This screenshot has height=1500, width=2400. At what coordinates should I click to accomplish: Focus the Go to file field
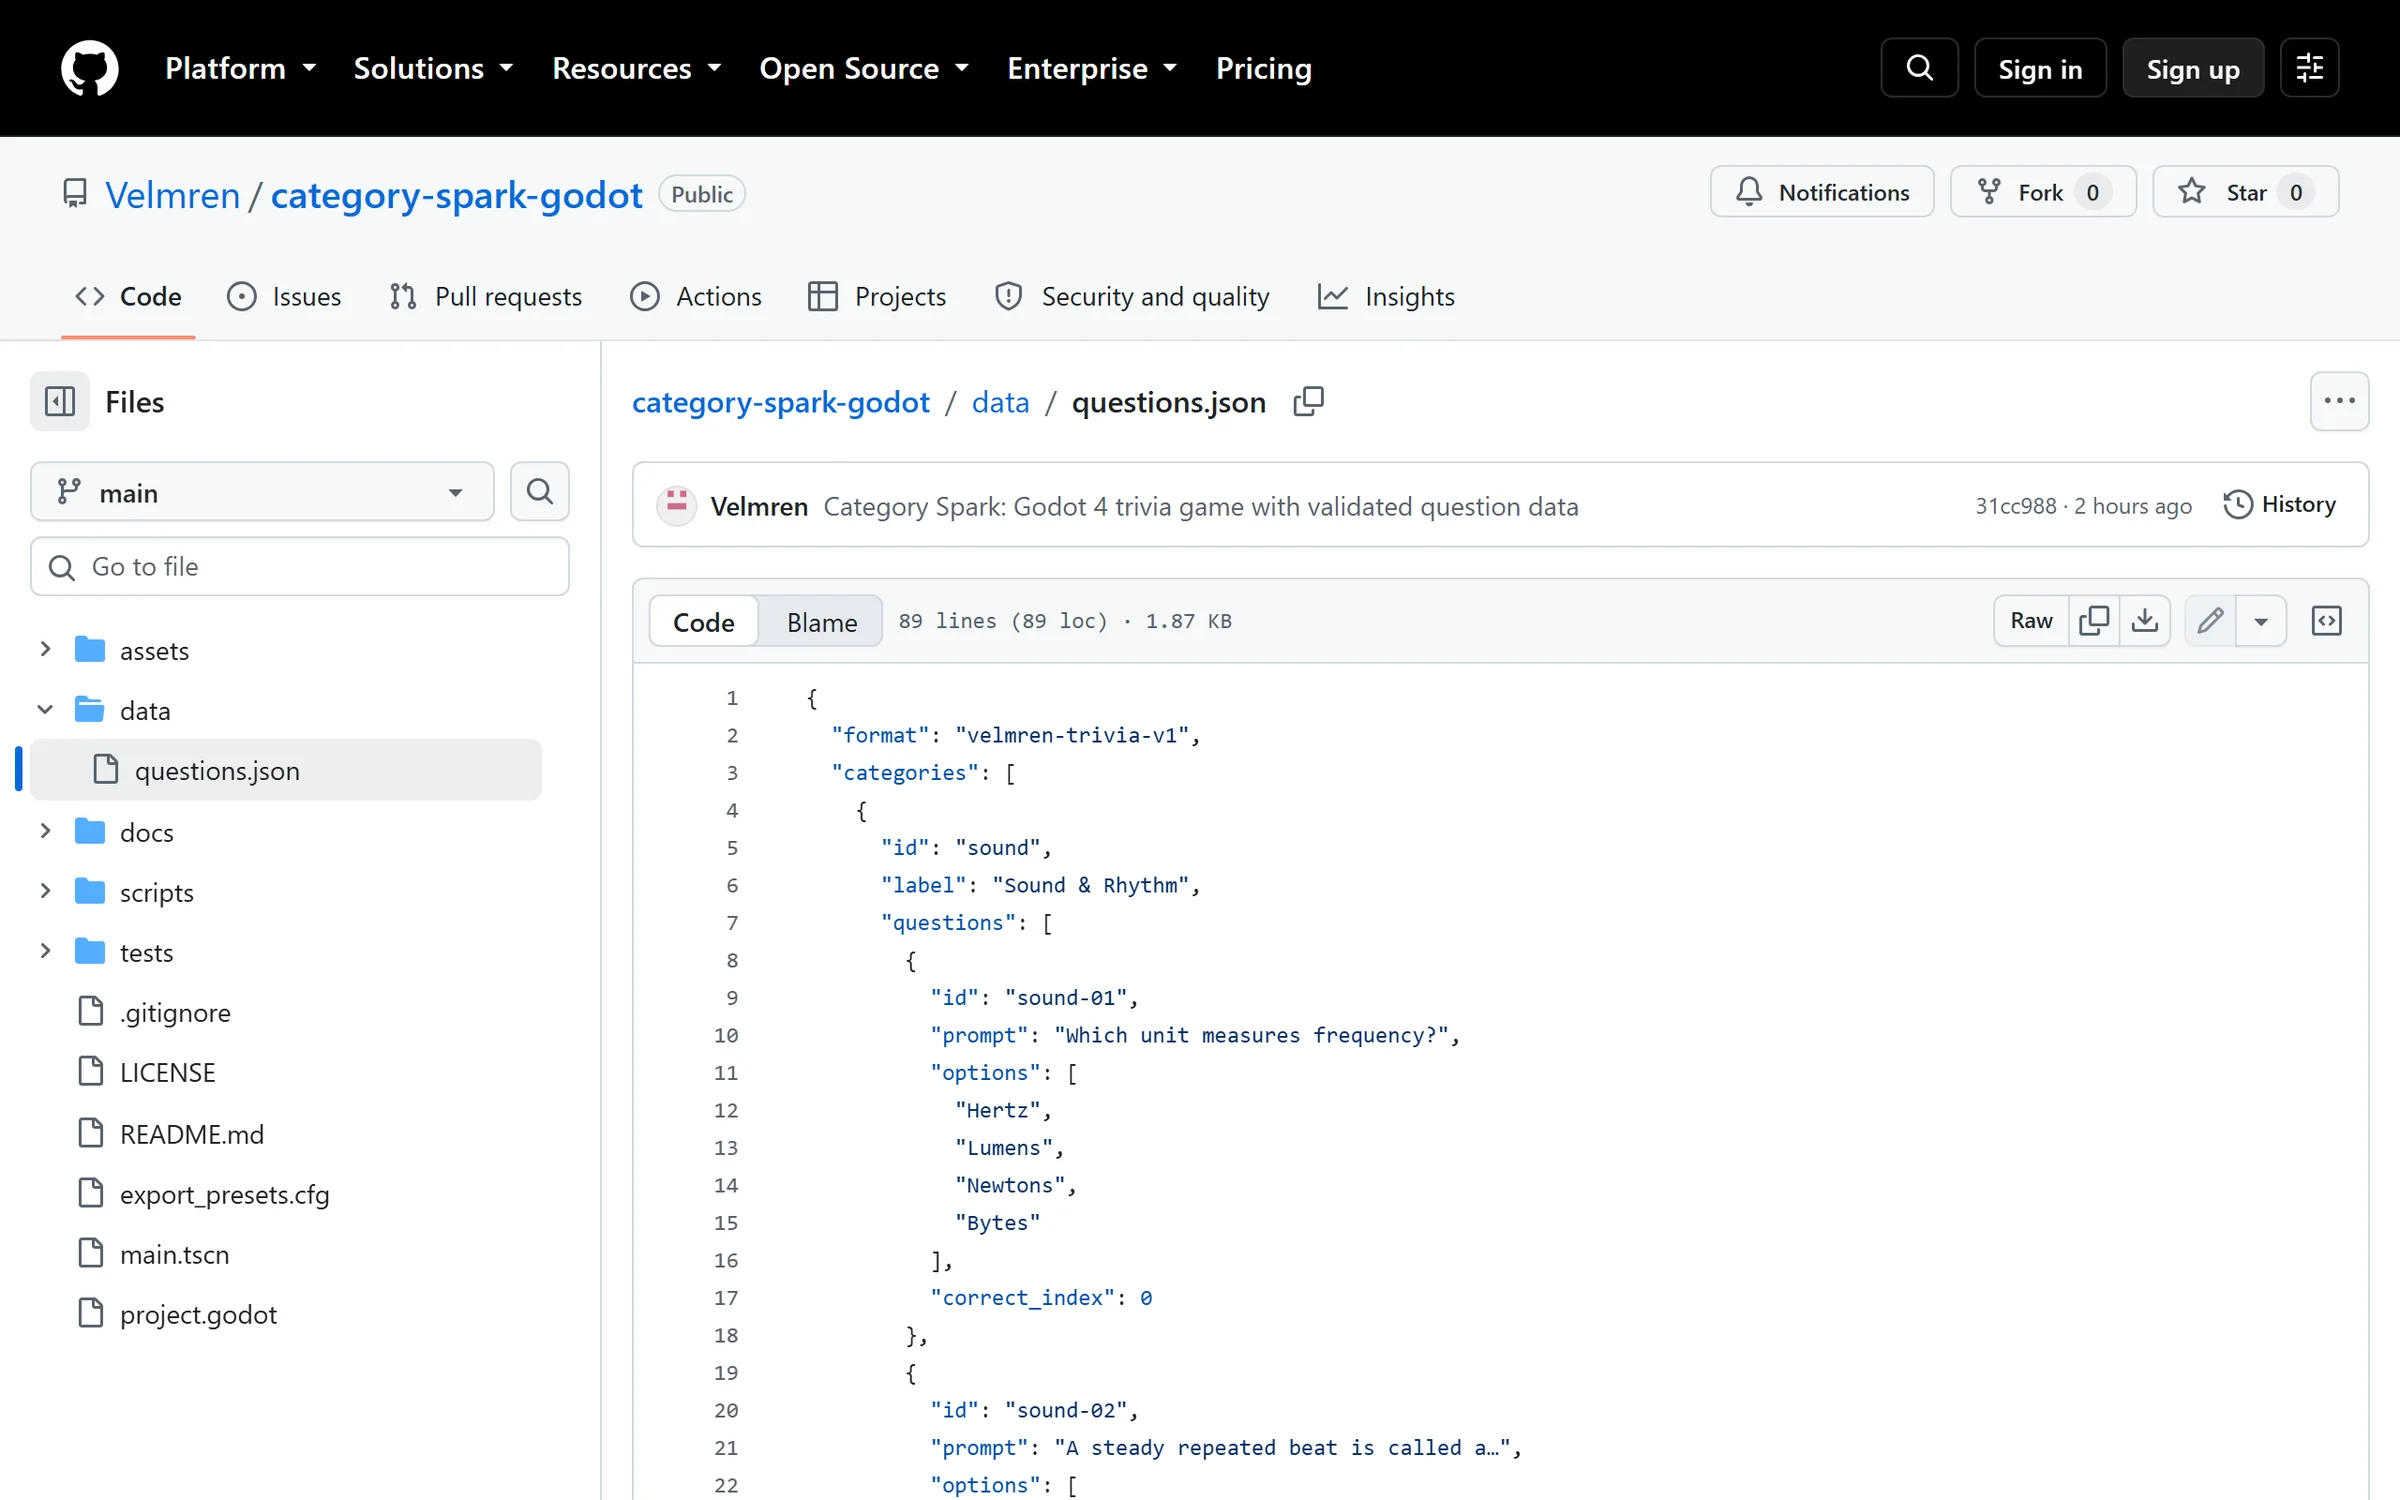[x=300, y=567]
